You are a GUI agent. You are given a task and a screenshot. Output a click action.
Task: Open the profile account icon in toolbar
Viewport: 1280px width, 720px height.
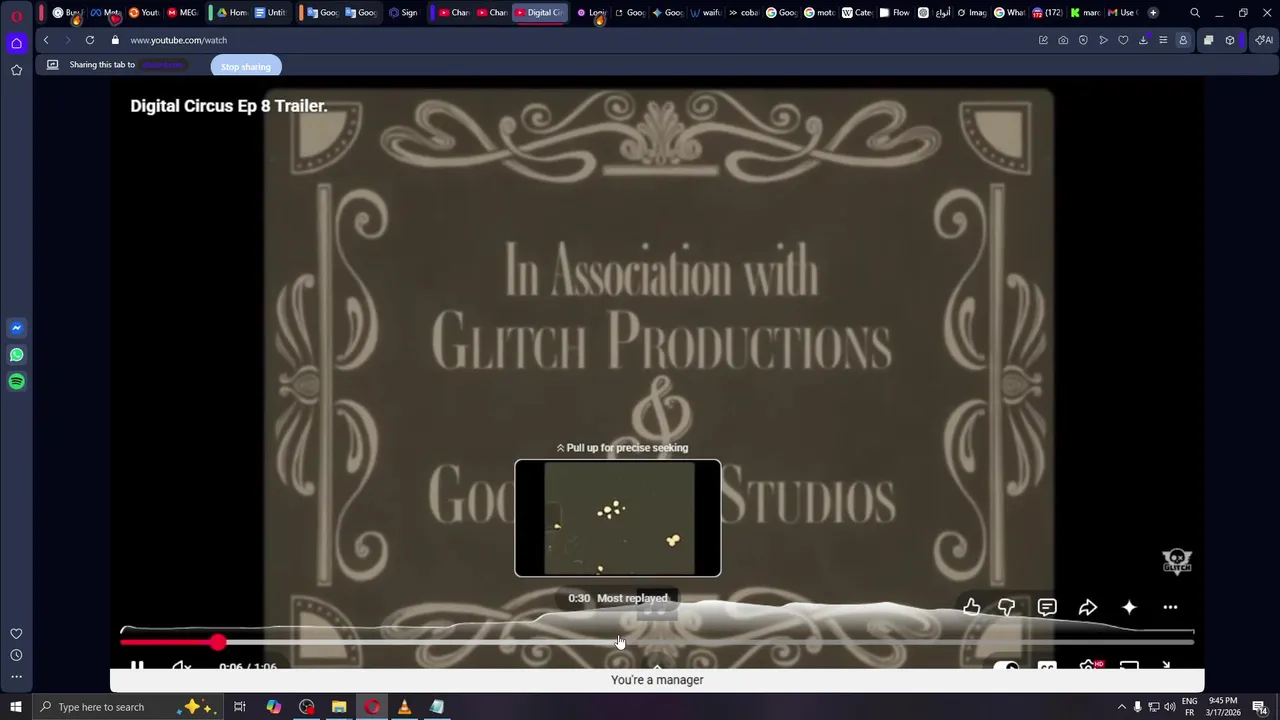pos(1183,40)
